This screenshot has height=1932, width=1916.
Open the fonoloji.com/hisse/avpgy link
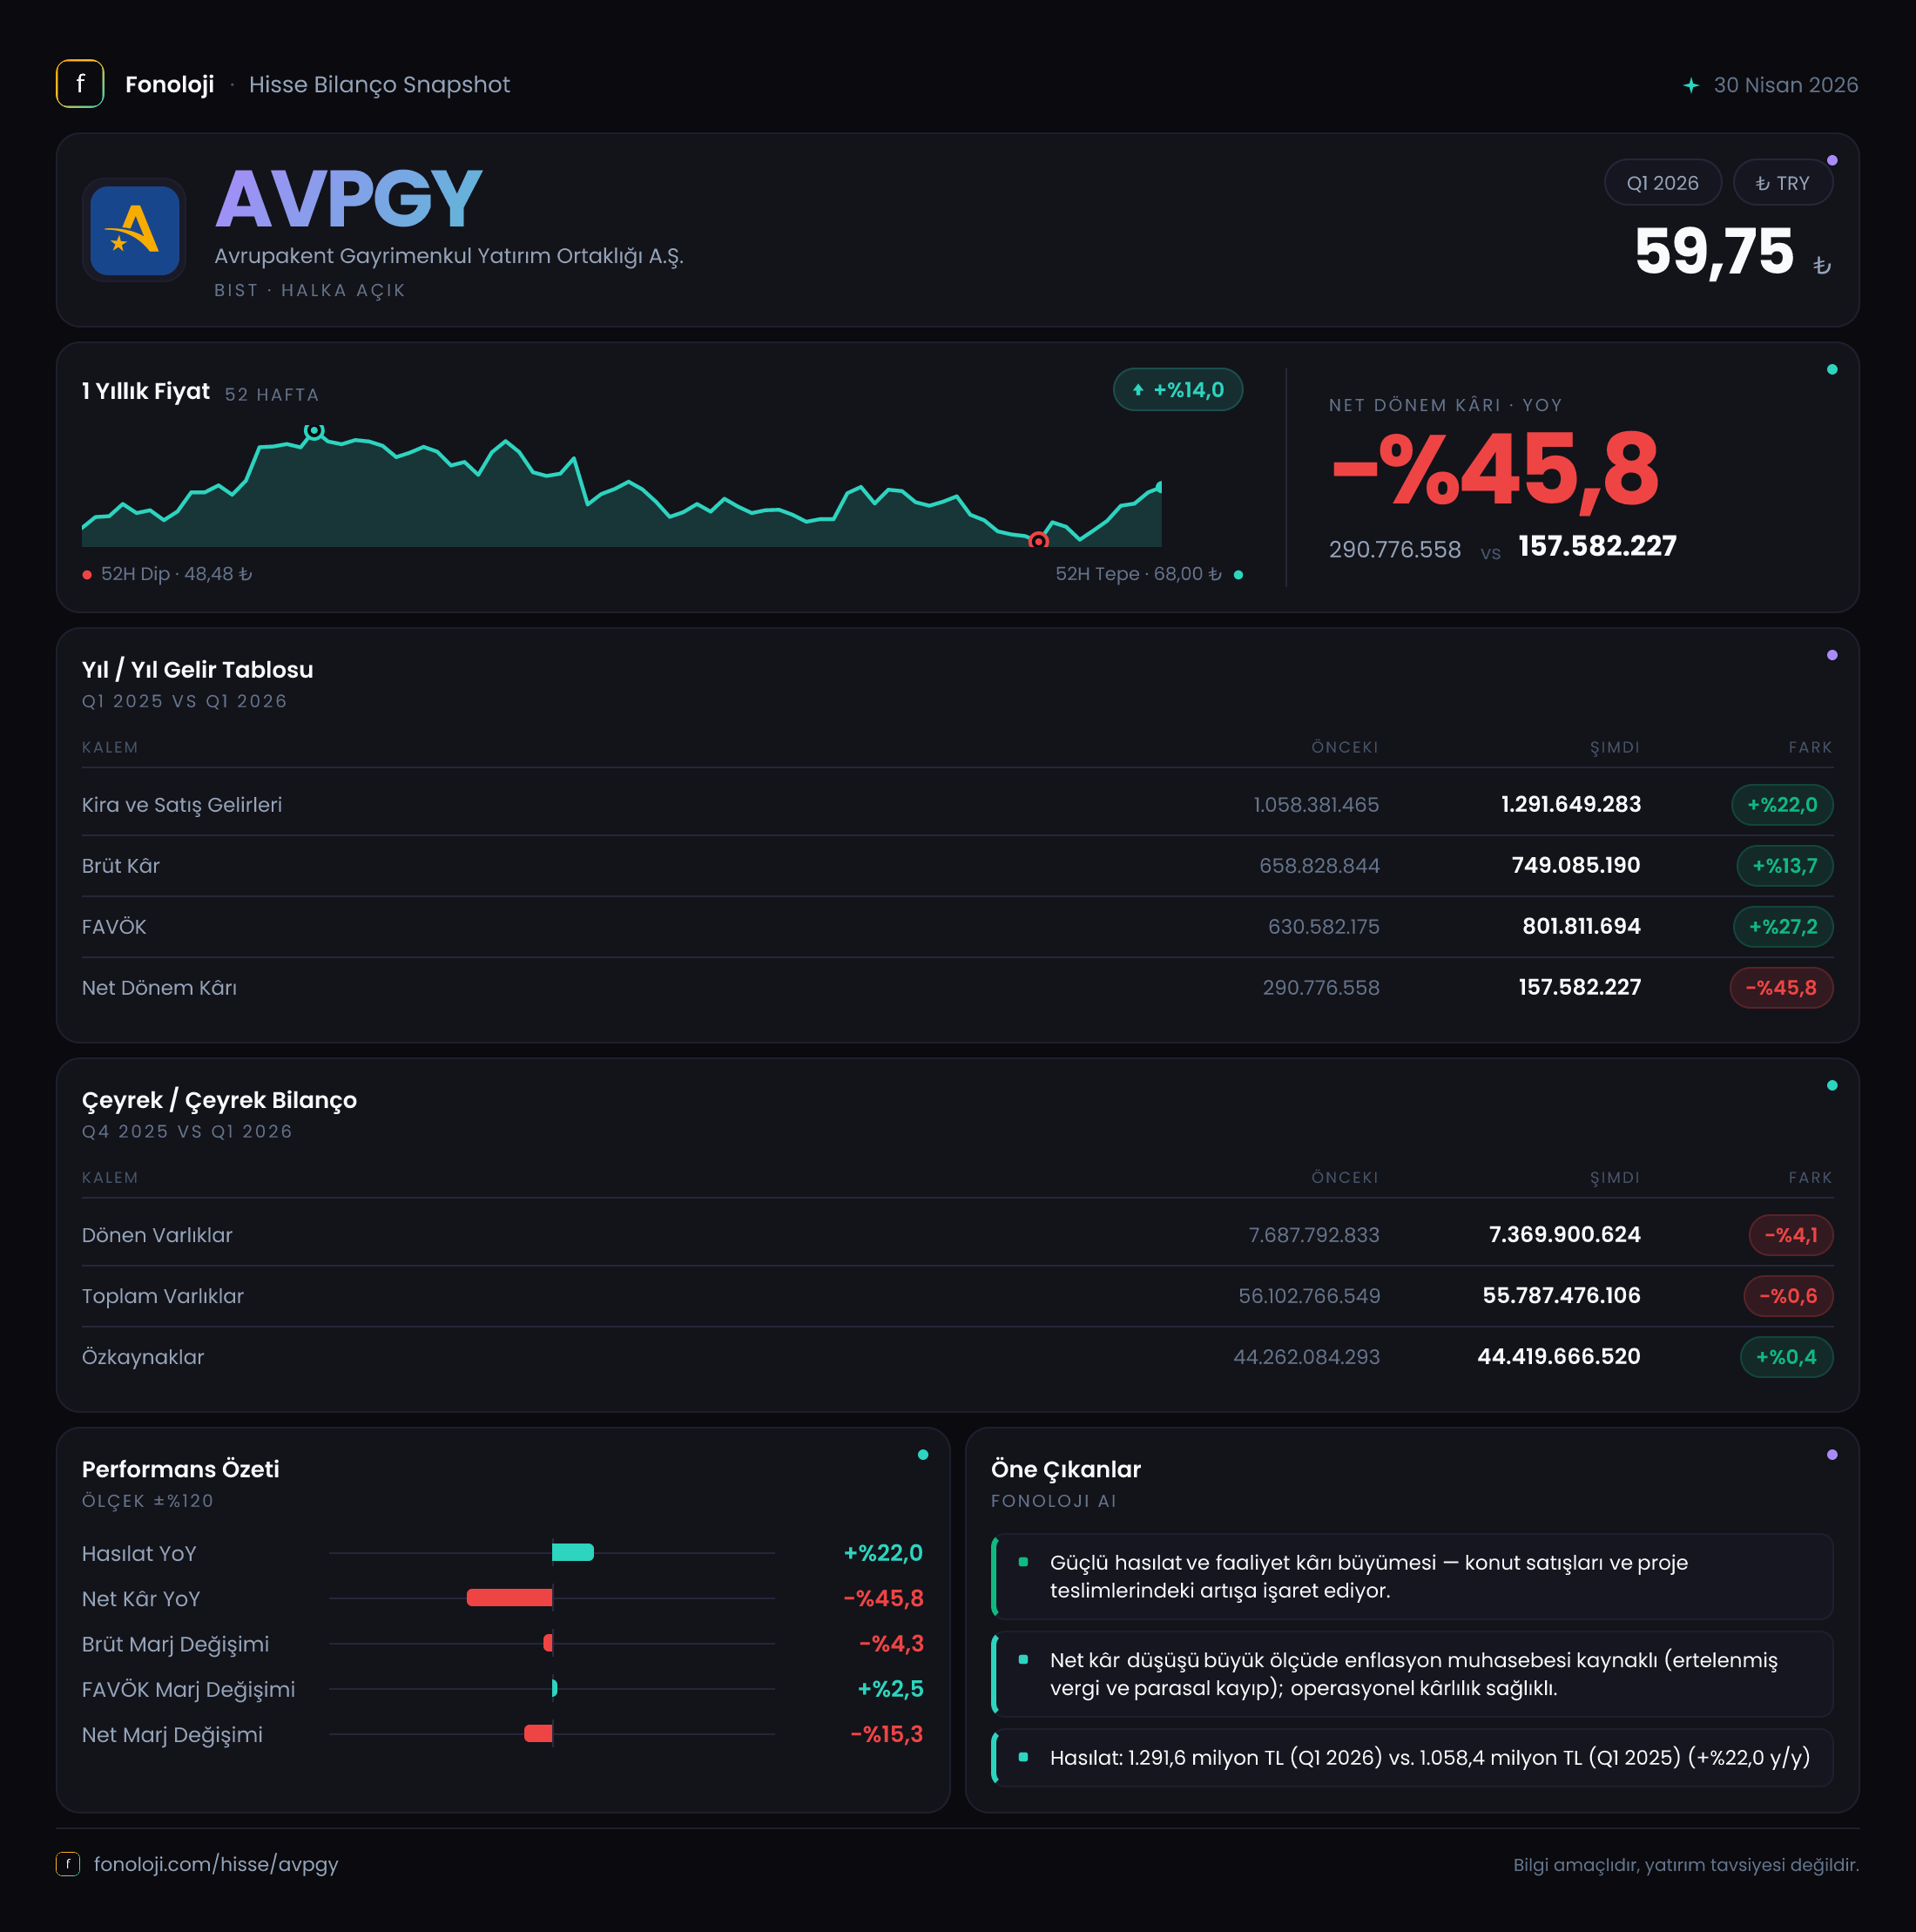pos(216,1864)
